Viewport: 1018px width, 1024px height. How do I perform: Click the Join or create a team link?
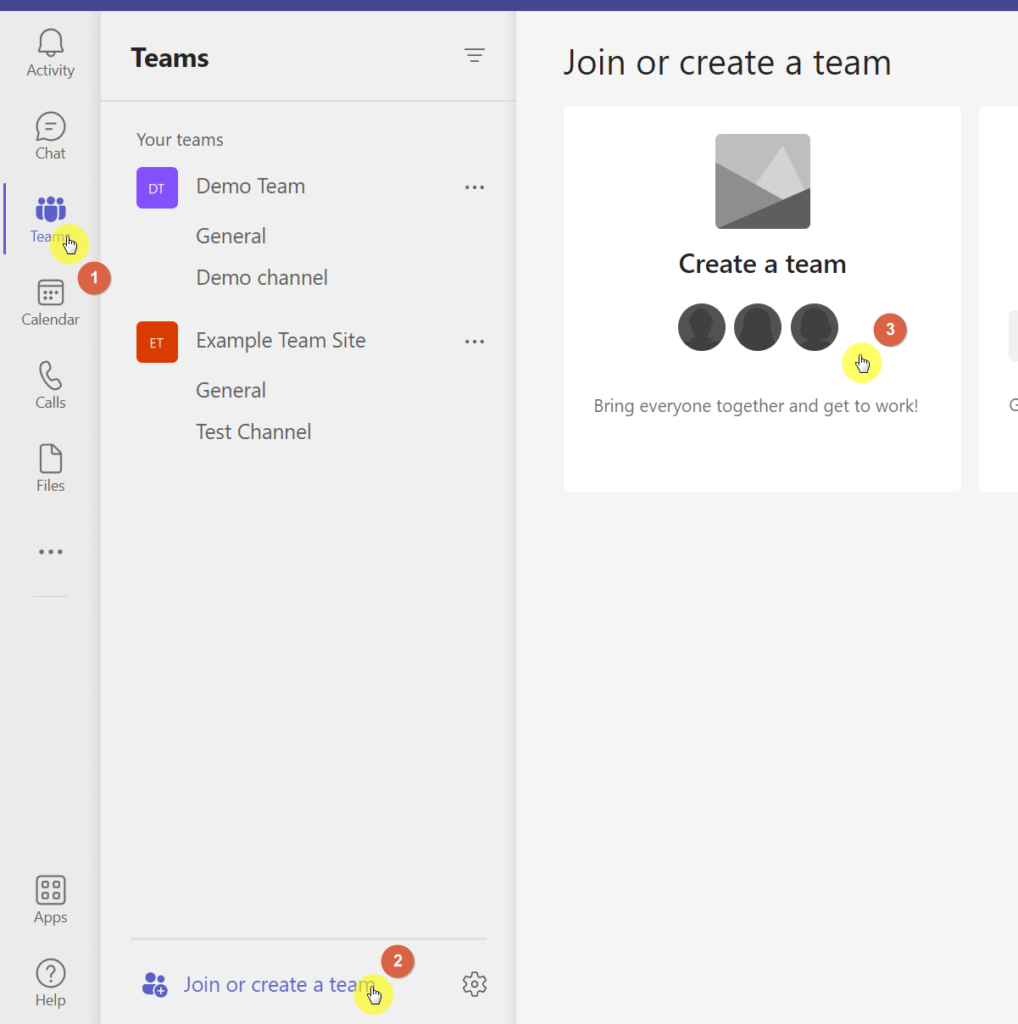(x=279, y=984)
